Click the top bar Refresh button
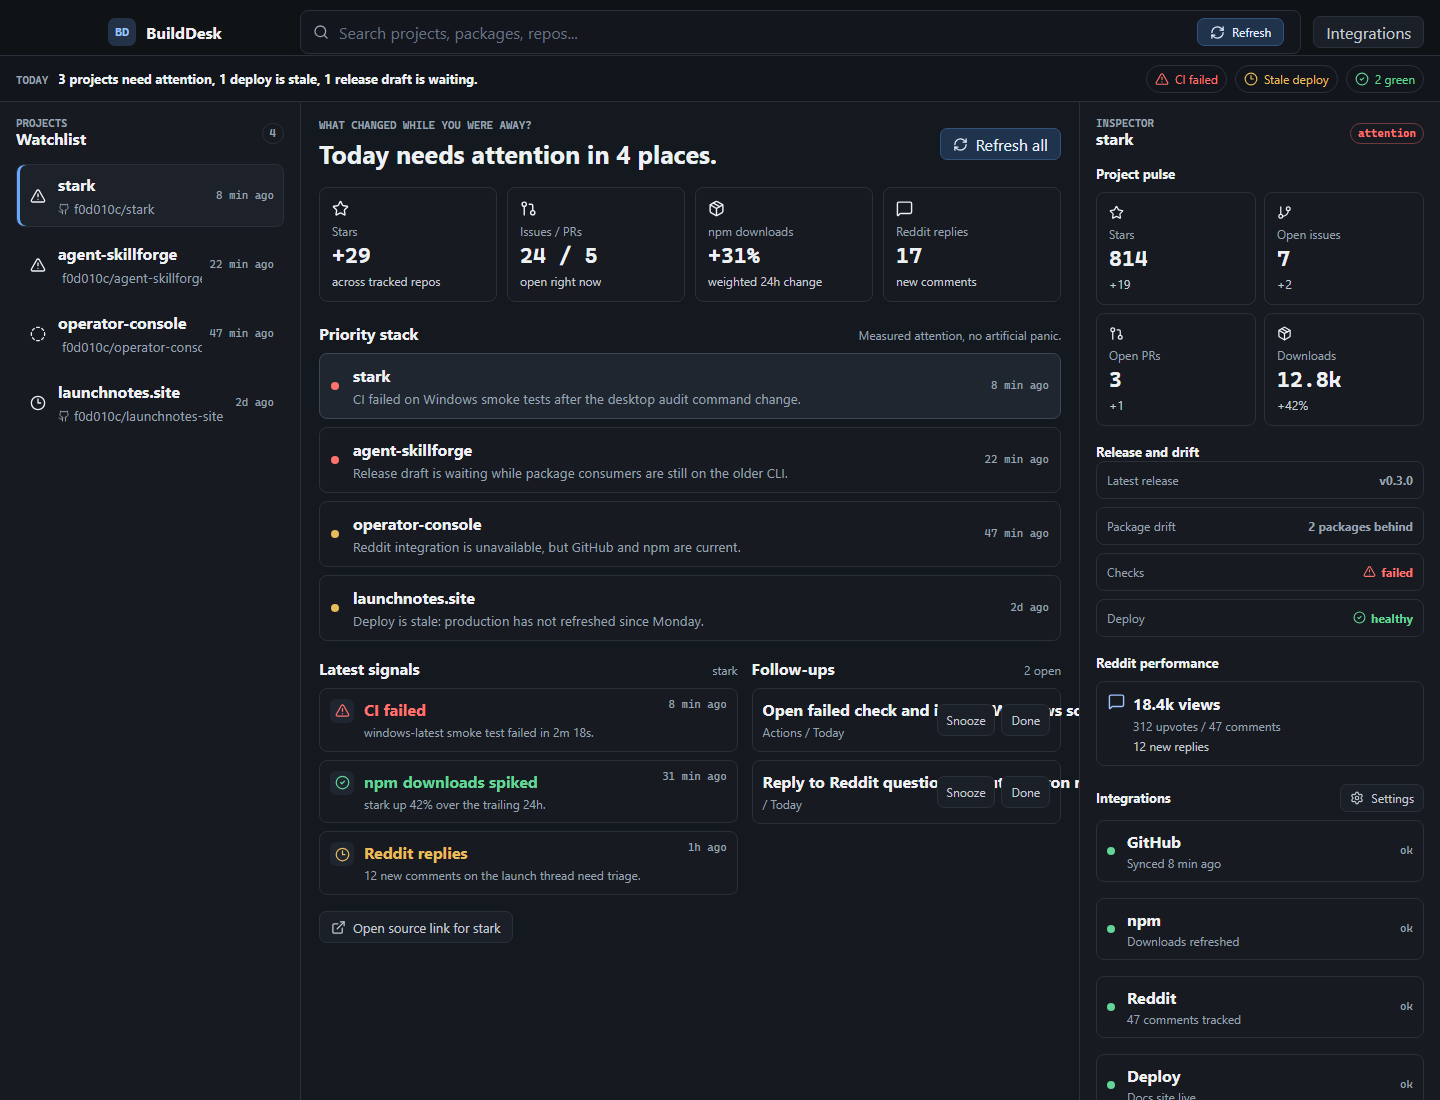Screen dimensions: 1440x1100 (x=1240, y=32)
